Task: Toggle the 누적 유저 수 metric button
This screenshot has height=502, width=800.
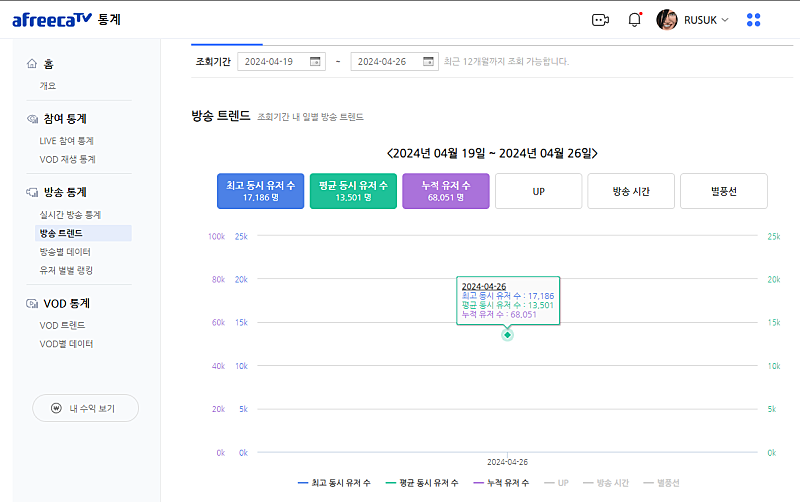Action: click(x=446, y=191)
